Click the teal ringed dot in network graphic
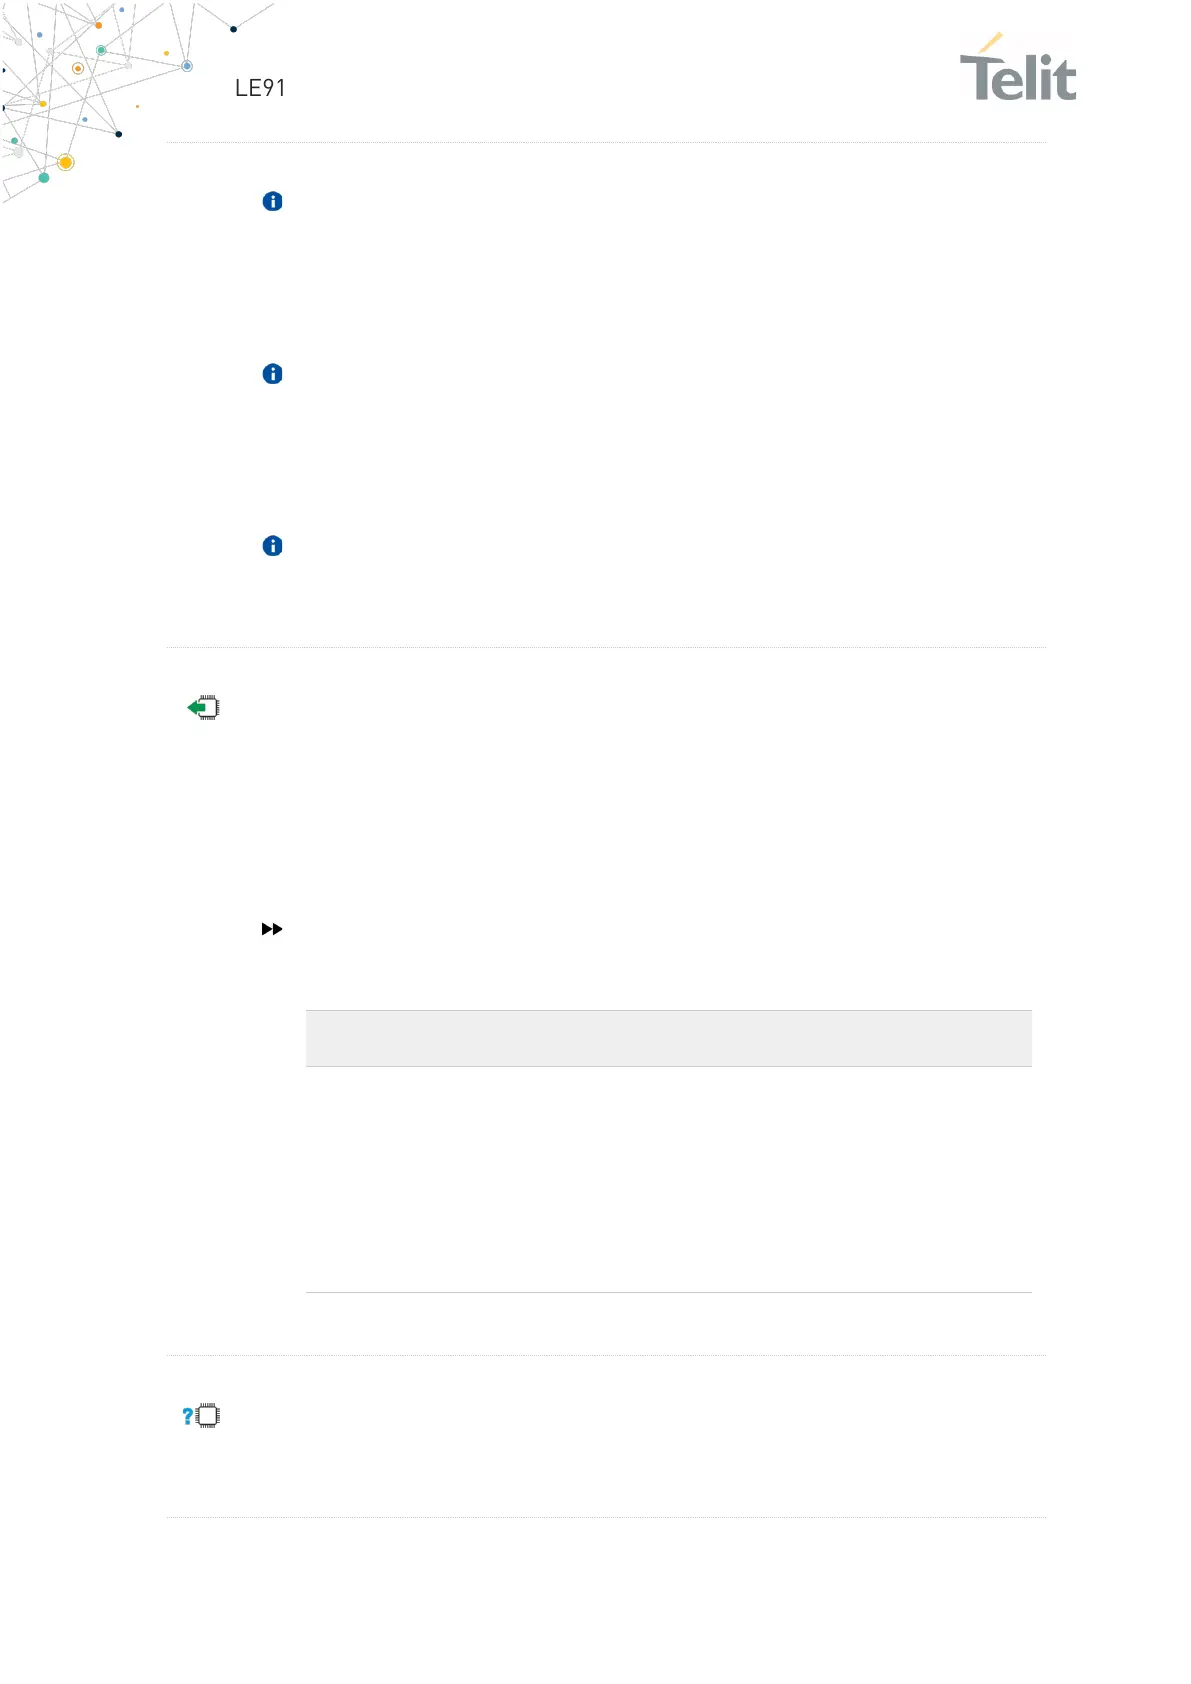 [101, 50]
